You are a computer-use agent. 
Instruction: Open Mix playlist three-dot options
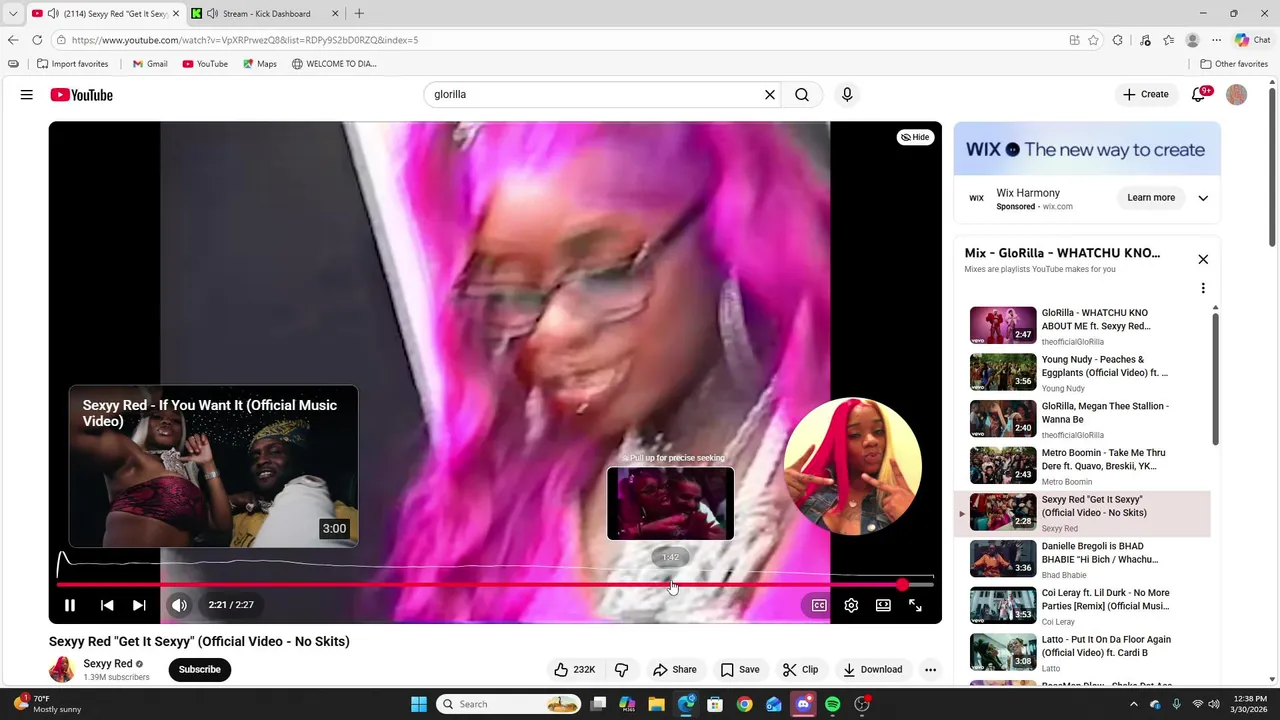point(1203,288)
